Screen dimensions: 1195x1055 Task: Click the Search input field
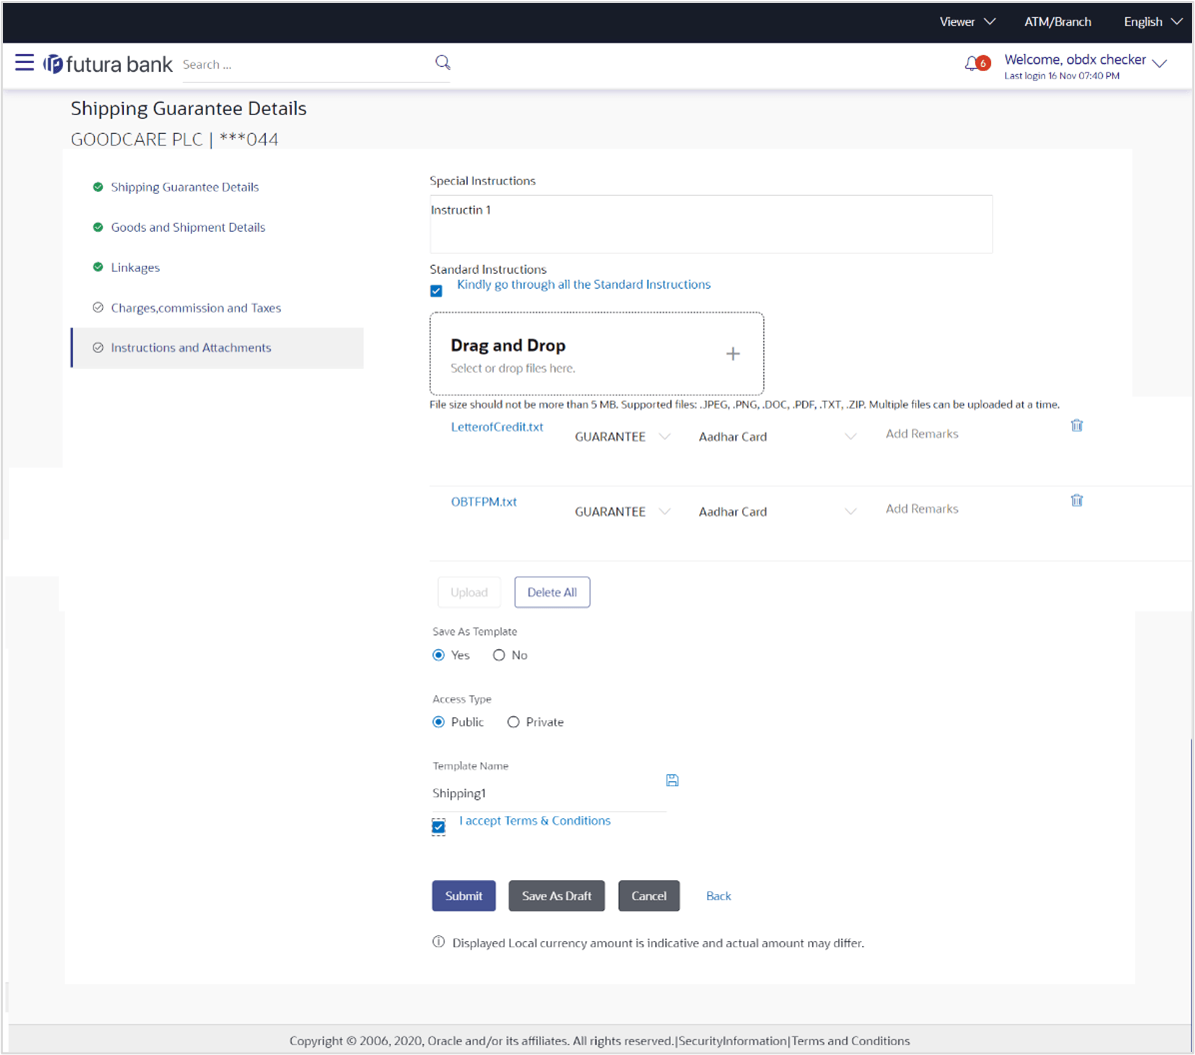coord(305,65)
